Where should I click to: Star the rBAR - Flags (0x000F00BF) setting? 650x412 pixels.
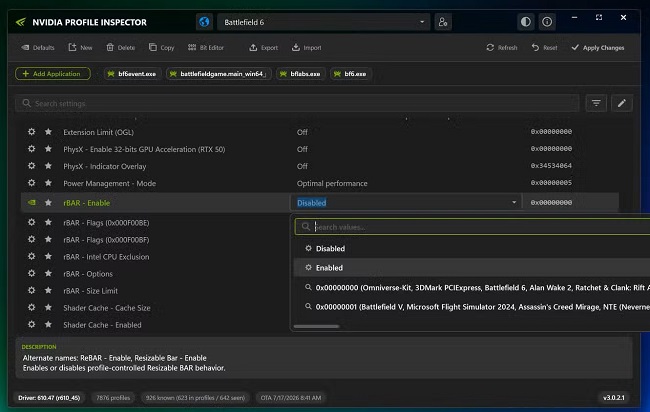pos(49,239)
